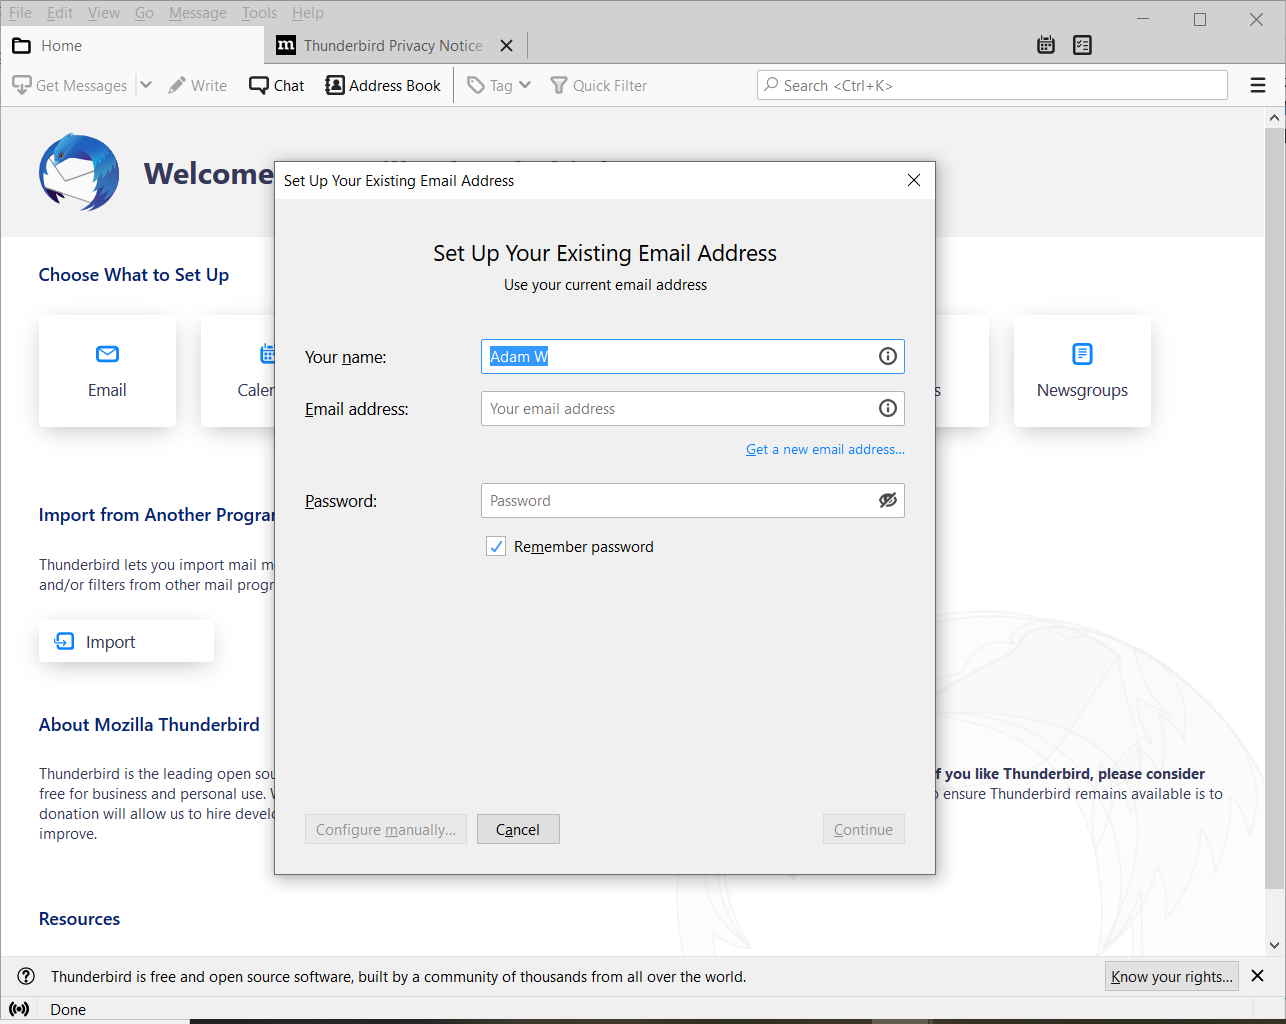The image size is (1286, 1024).
Task: Click Get a new email address link
Action: [825, 450]
